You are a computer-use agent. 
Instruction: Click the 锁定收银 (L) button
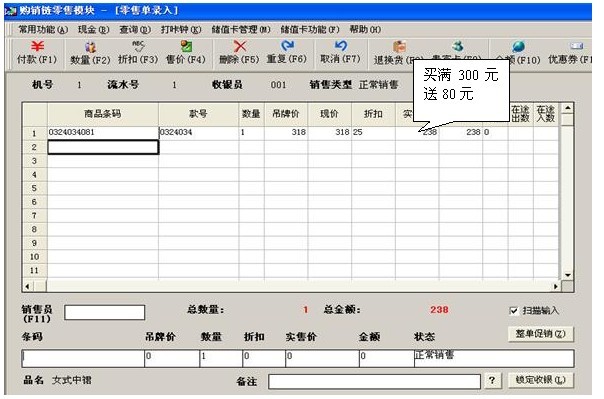pyautogui.click(x=540, y=380)
